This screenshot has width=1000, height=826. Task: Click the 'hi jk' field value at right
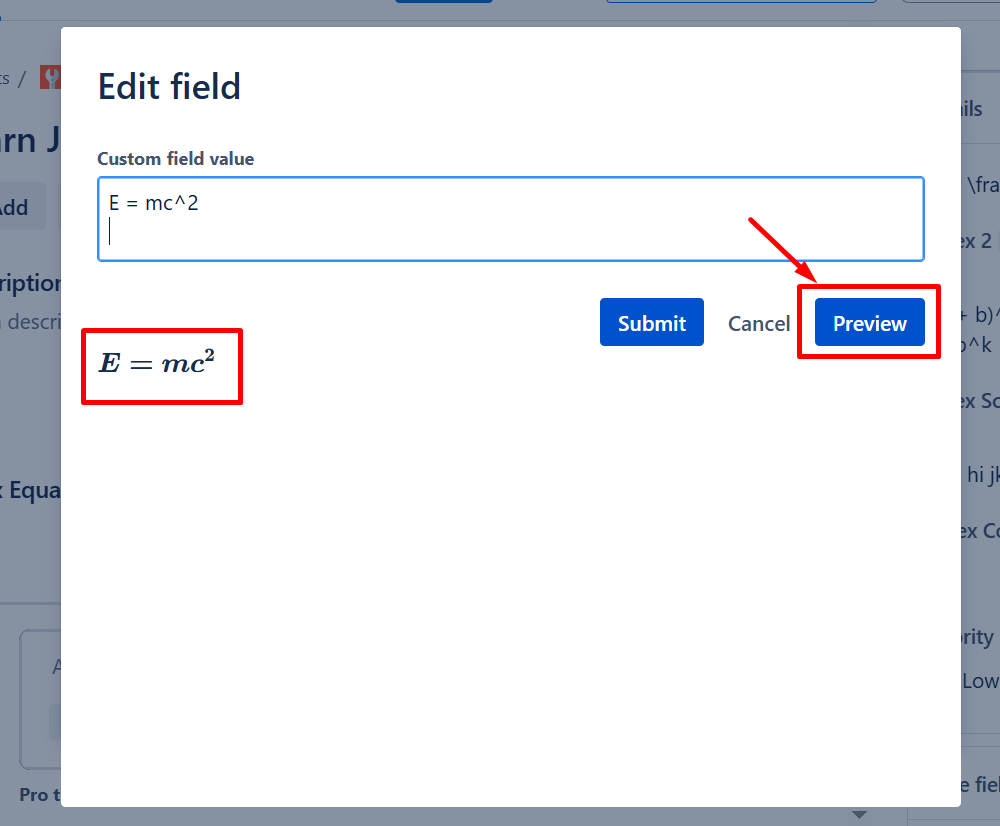982,475
